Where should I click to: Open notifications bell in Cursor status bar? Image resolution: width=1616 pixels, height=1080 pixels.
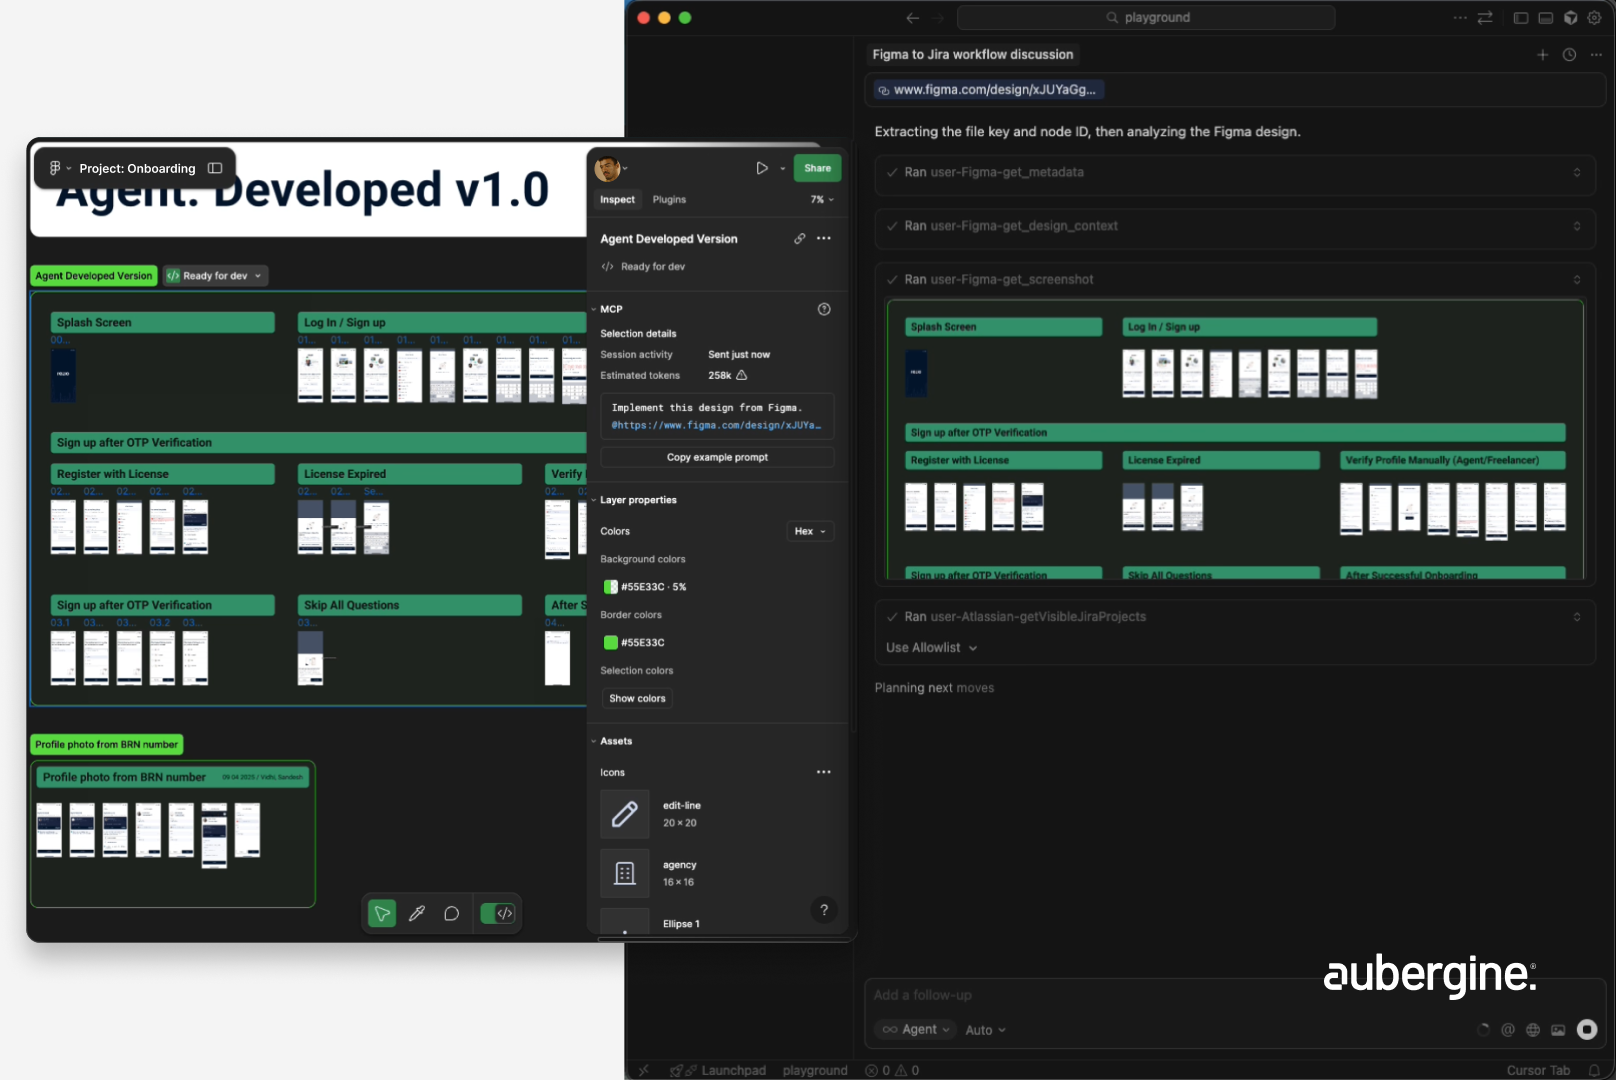tap(1595, 1070)
